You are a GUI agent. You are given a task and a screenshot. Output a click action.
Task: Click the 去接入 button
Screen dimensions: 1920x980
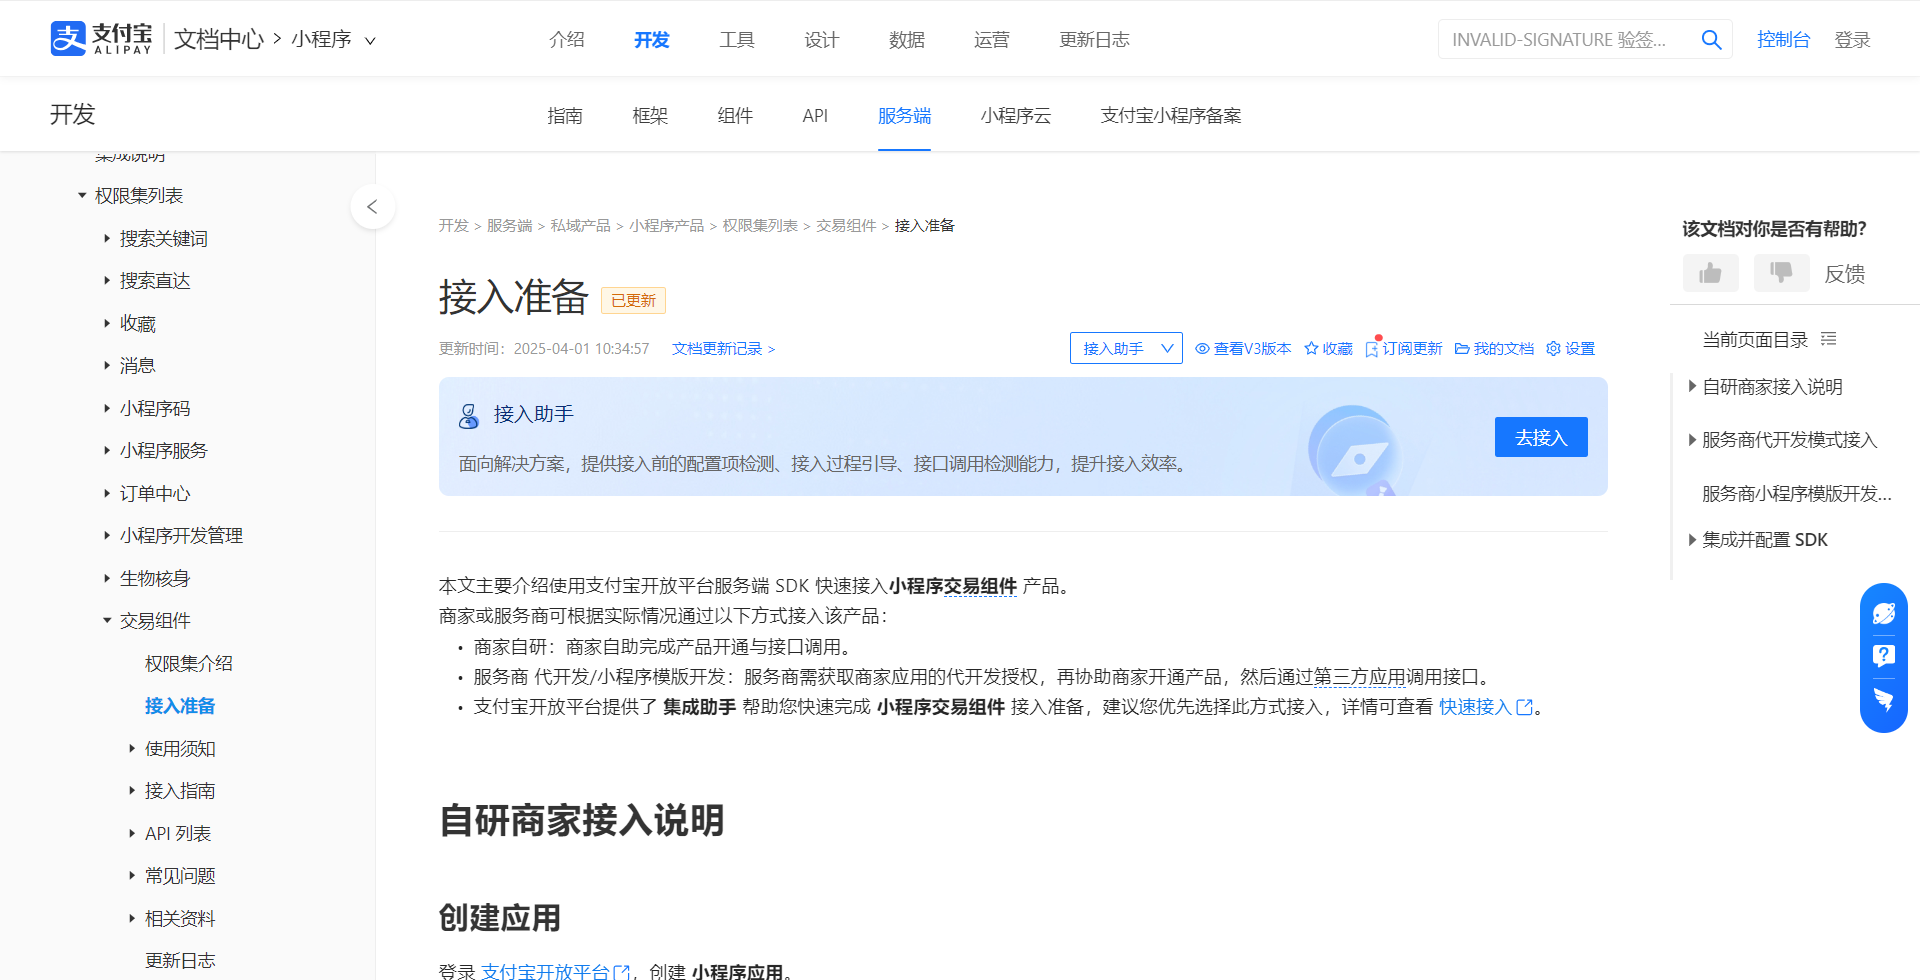click(x=1541, y=437)
